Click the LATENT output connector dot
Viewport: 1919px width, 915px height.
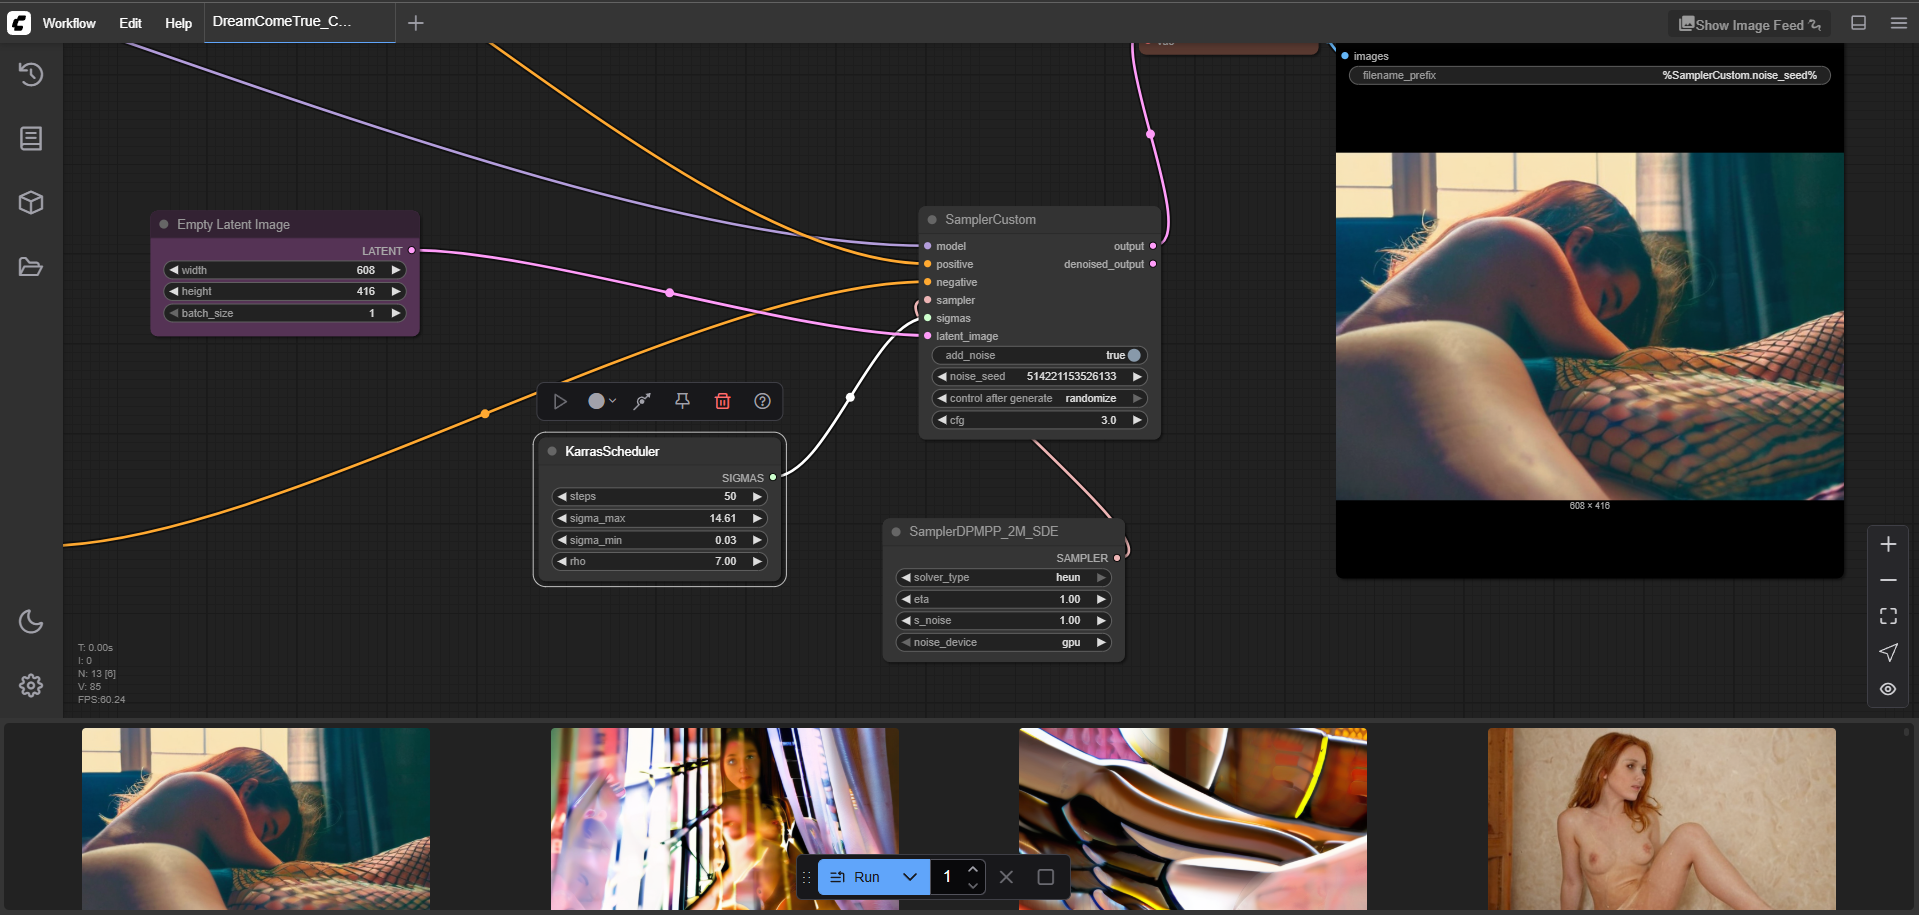(412, 250)
